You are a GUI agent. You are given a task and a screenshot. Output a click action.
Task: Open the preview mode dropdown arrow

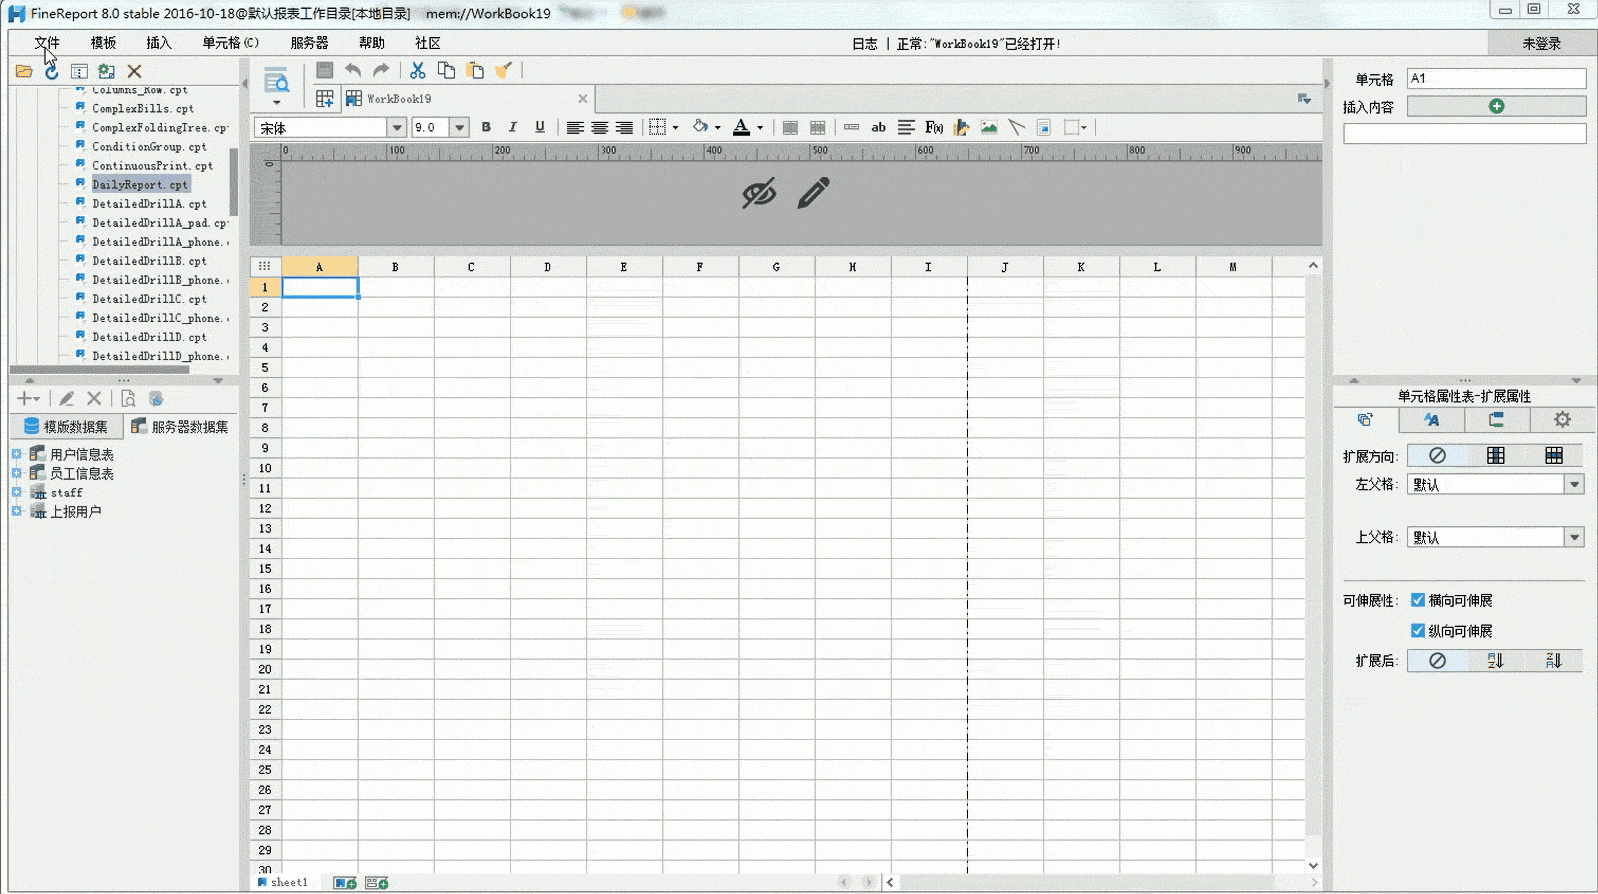point(276,102)
